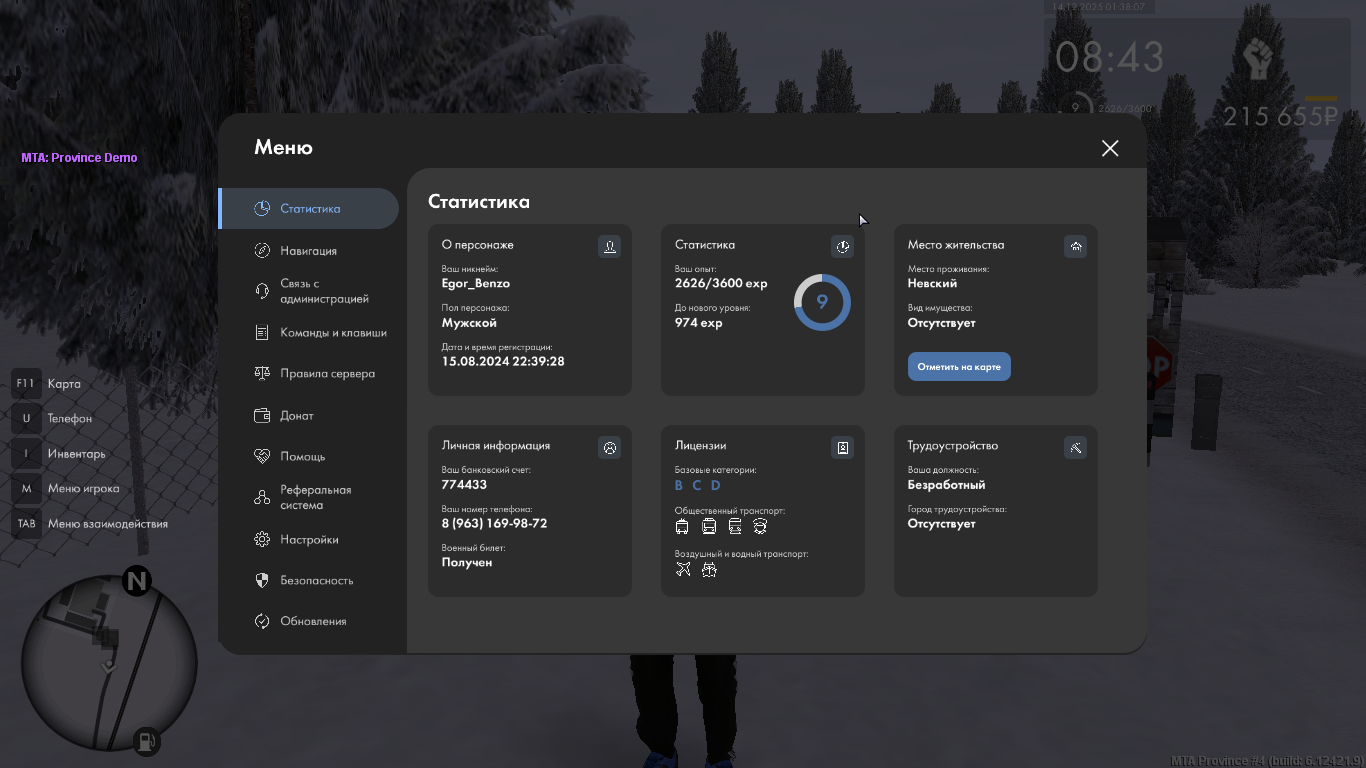Click the airplane license icon
The image size is (1366, 768).
point(683,569)
